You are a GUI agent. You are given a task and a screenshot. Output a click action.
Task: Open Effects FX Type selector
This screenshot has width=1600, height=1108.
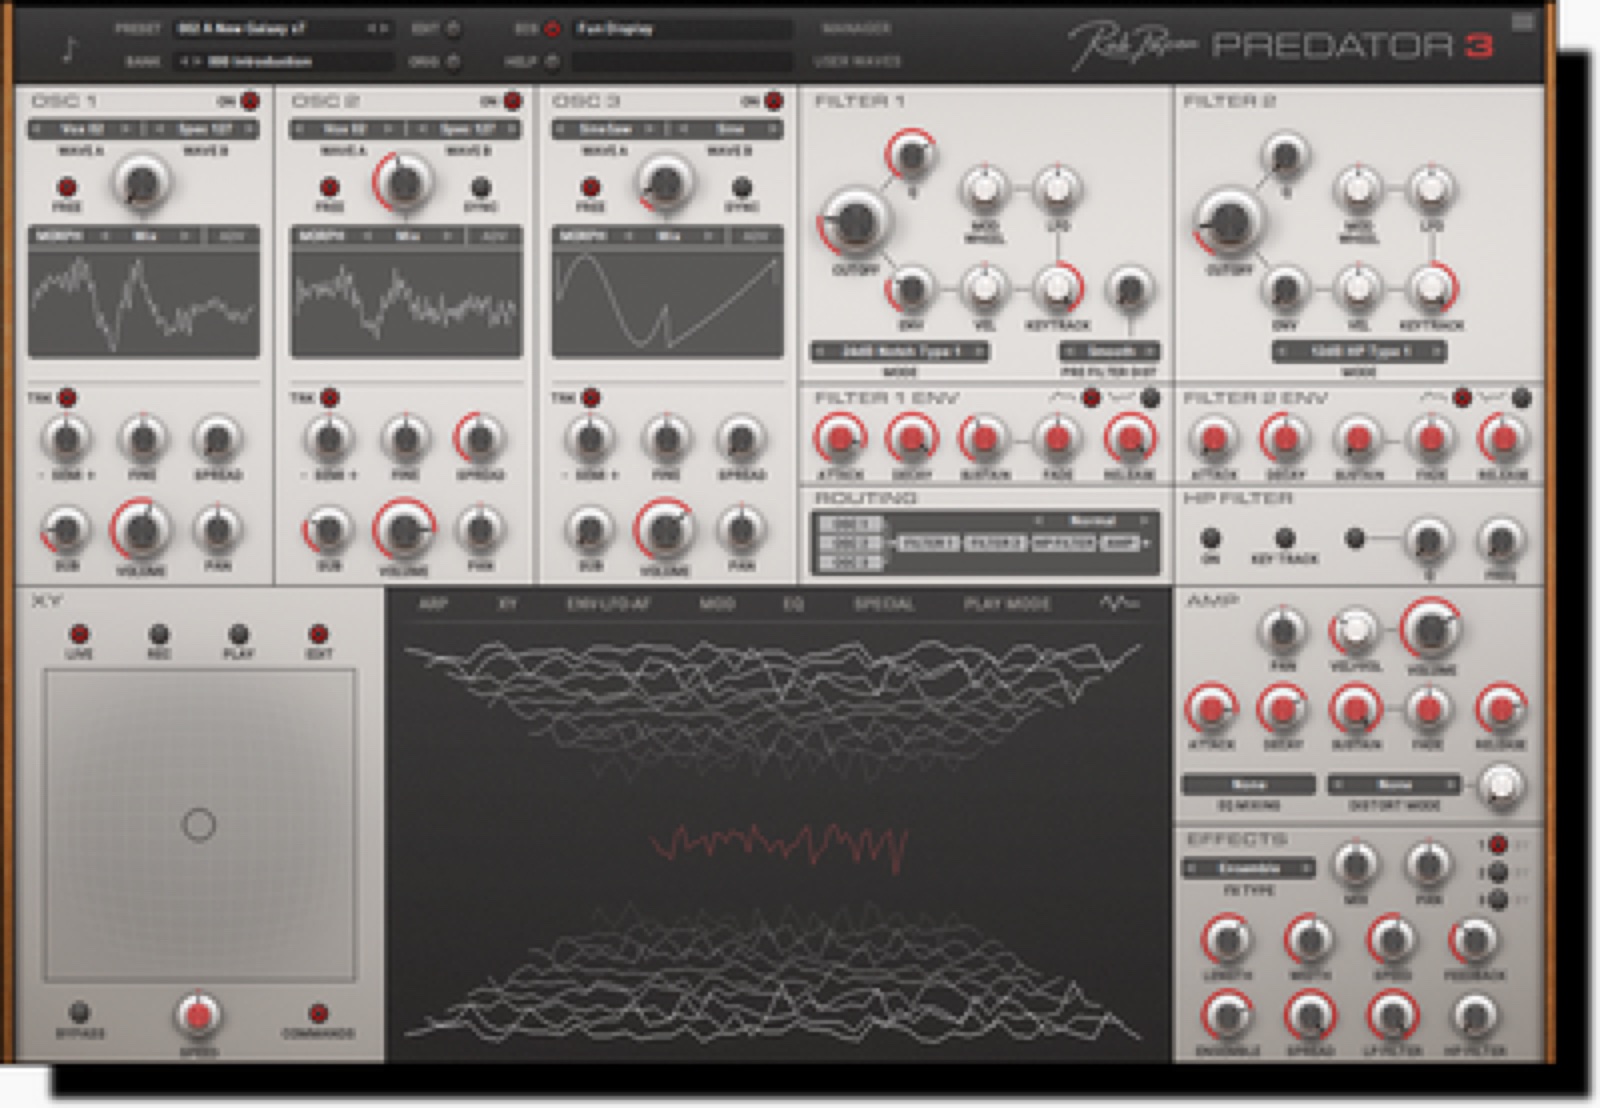point(1248,867)
